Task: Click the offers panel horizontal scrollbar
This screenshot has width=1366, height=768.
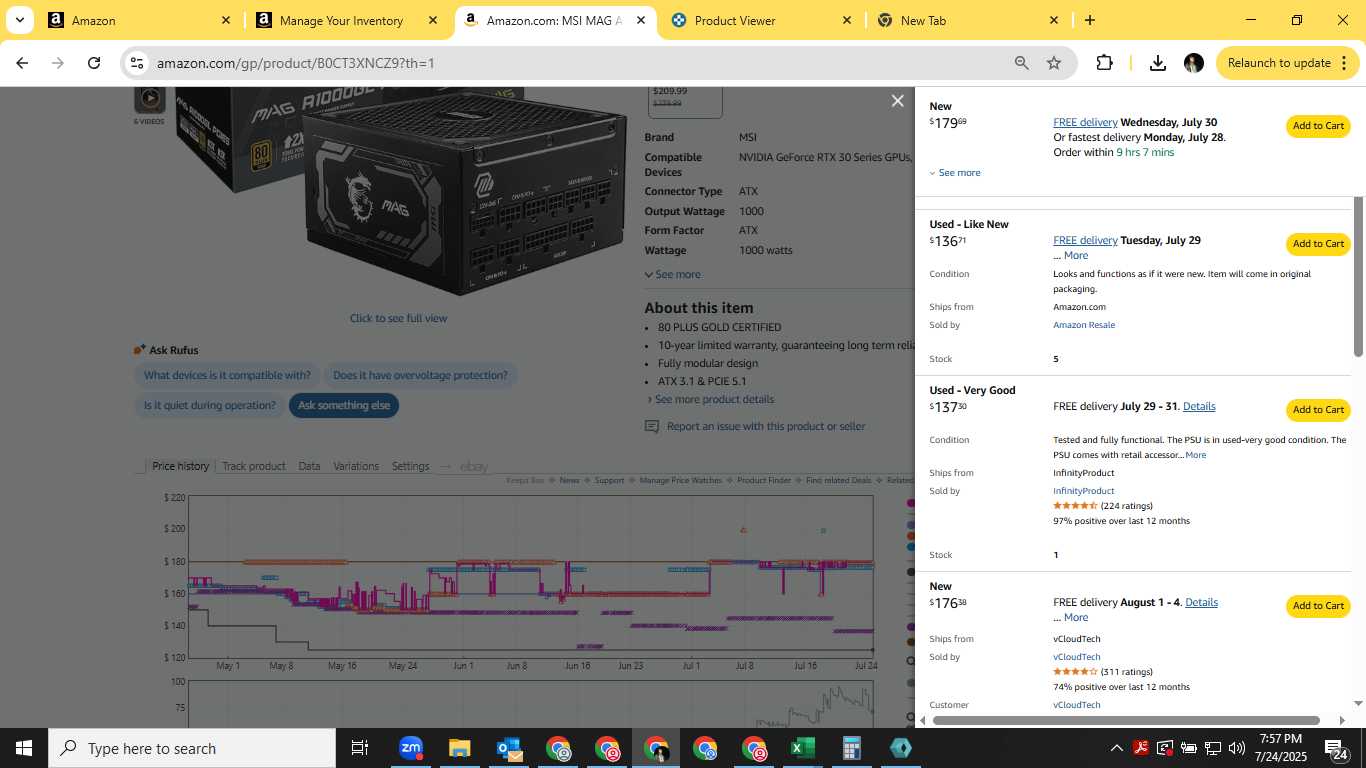Action: tap(1126, 720)
